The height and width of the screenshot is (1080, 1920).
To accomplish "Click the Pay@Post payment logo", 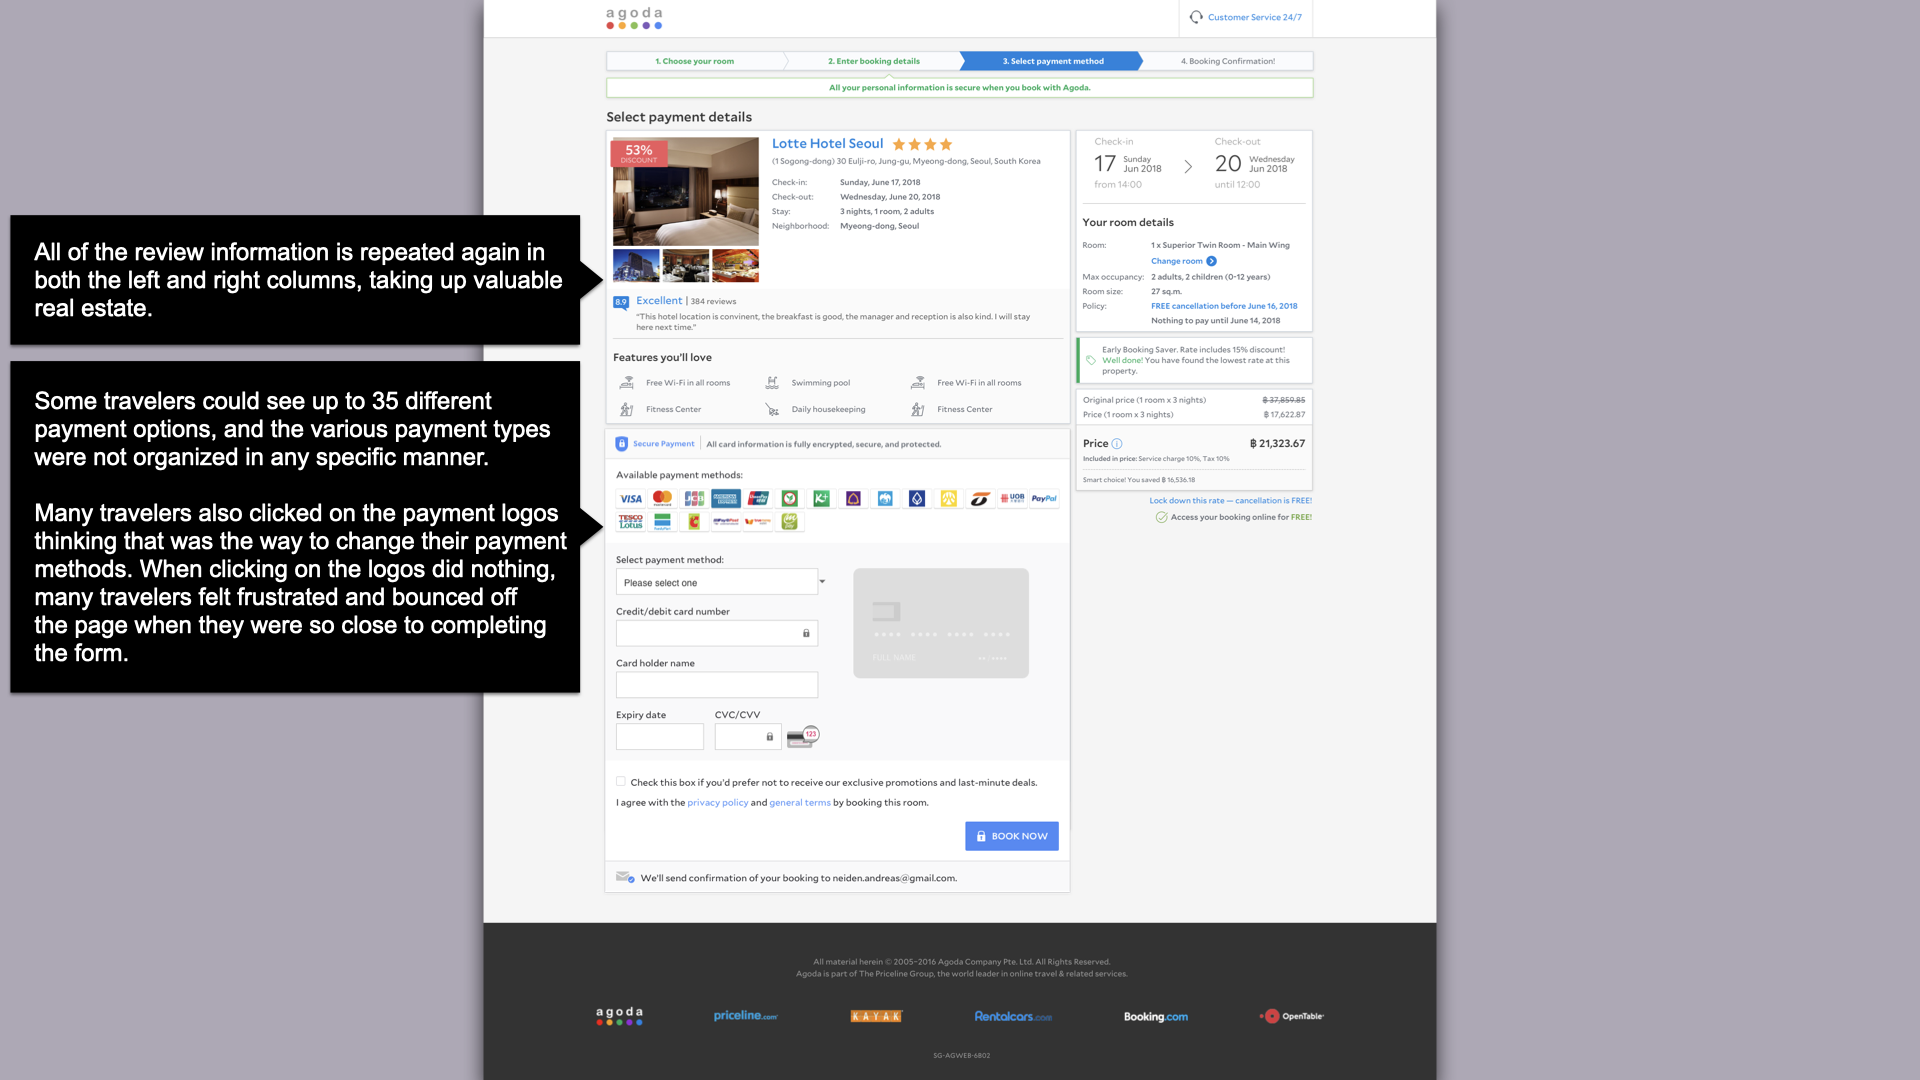I will click(x=726, y=522).
